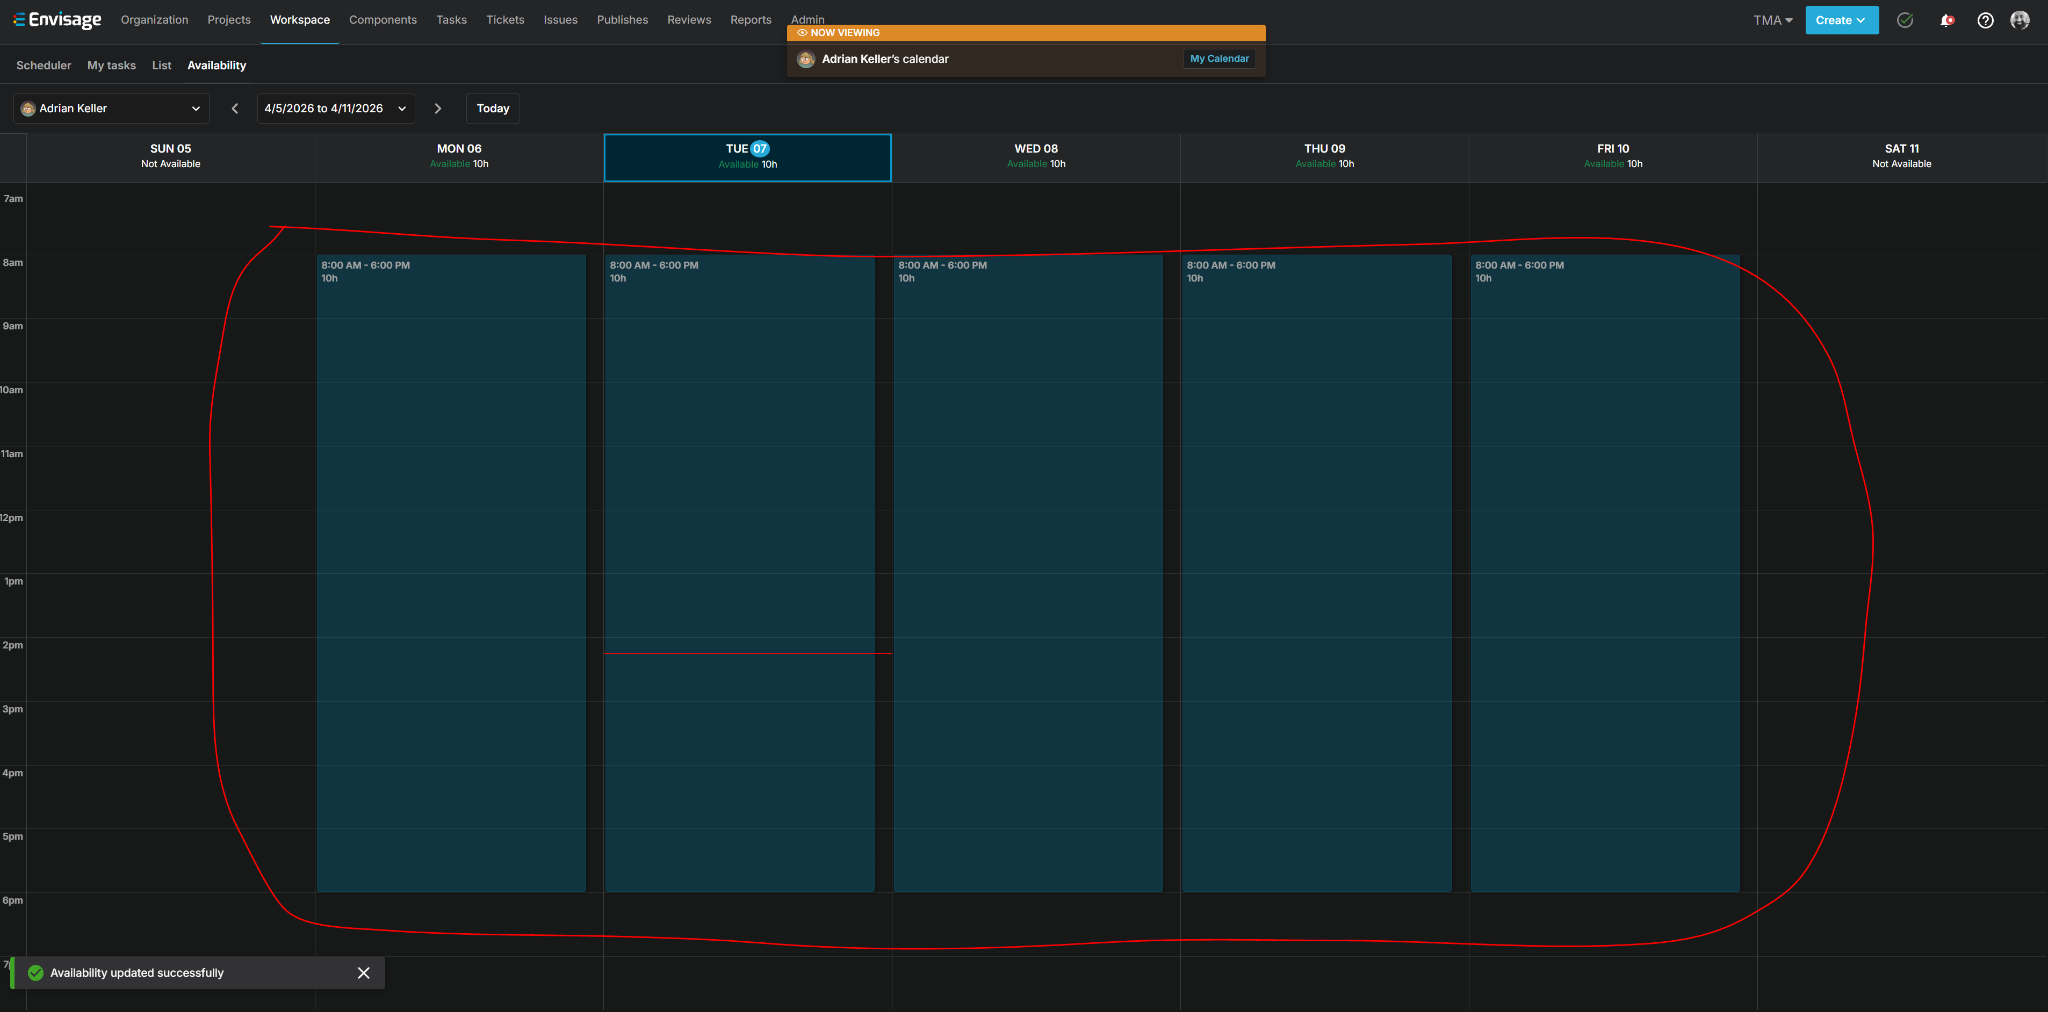2048x1012 pixels.
Task: Switch to the My tasks tab
Action: 111,65
